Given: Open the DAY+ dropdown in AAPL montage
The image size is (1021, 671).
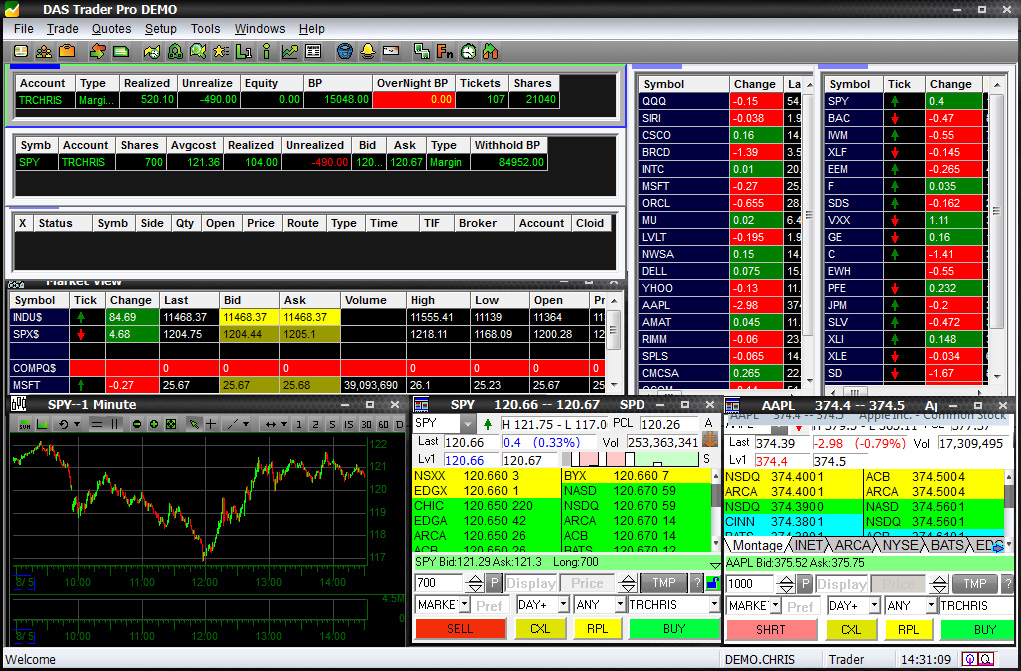Looking at the screenshot, I should point(874,606).
